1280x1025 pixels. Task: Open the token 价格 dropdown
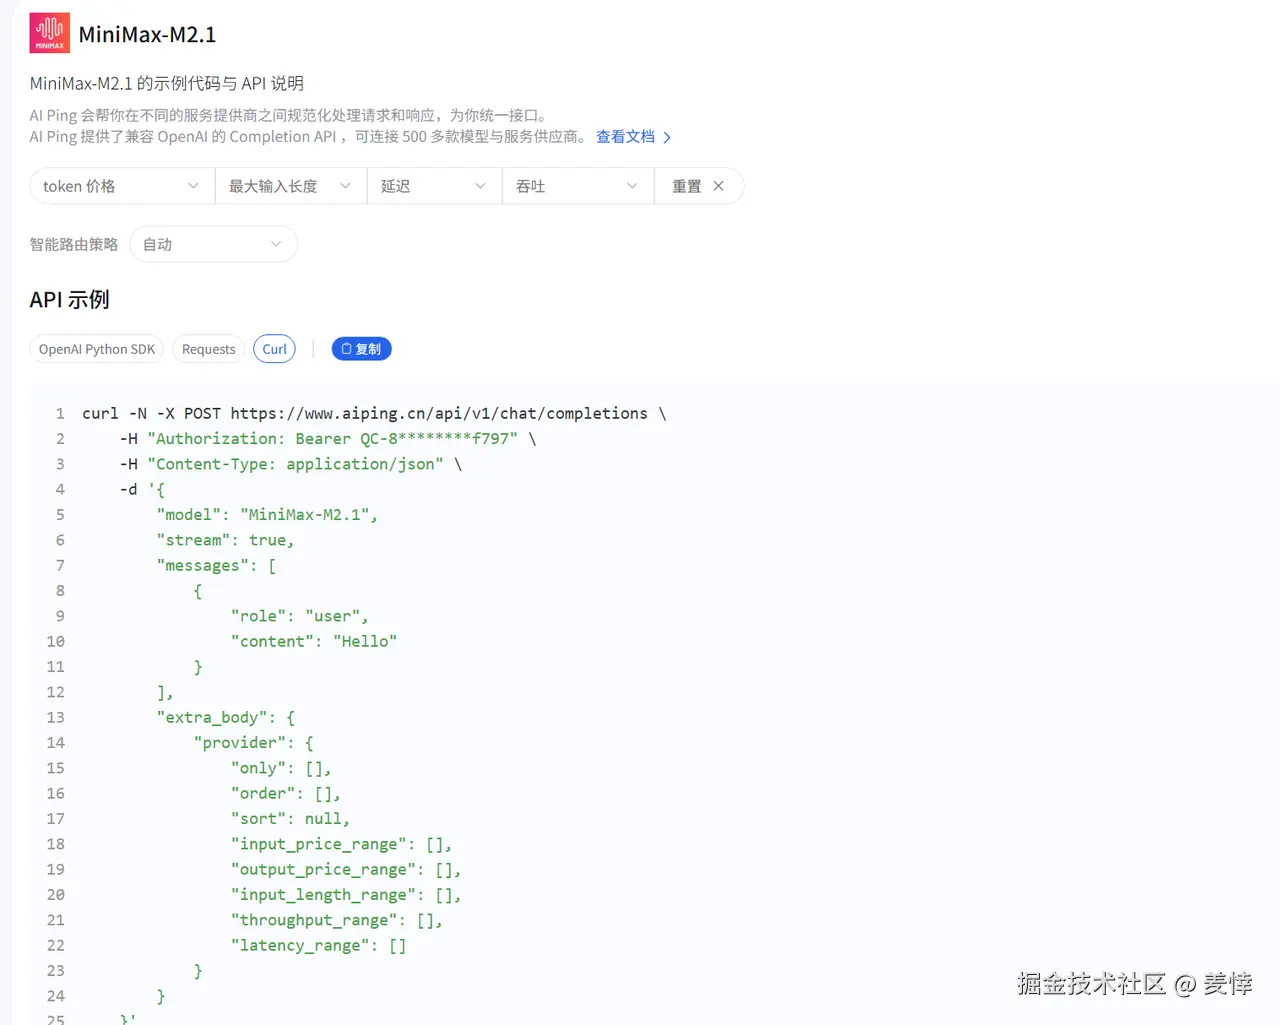(x=122, y=186)
